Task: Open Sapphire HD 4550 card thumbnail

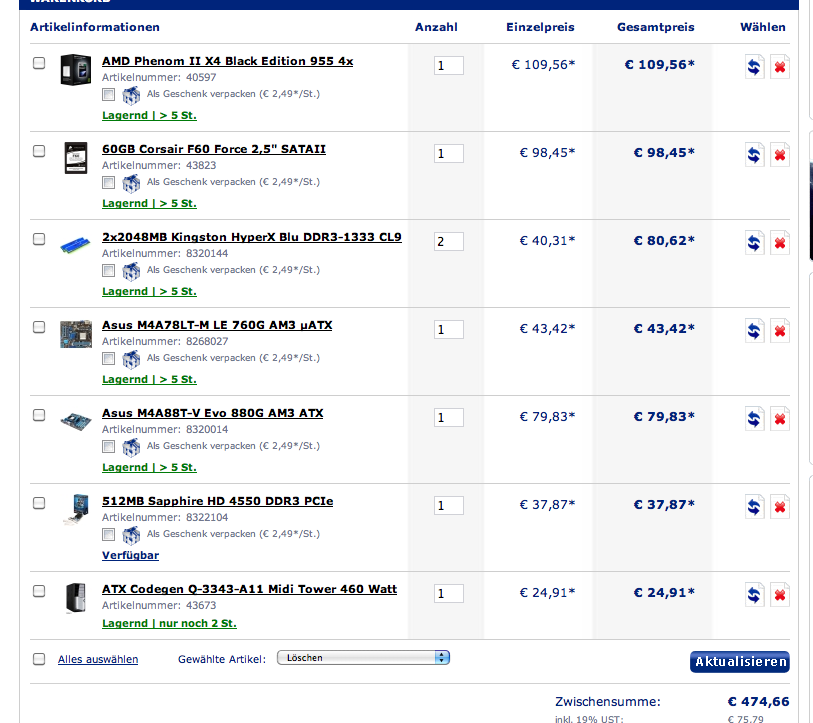Action: point(77,509)
